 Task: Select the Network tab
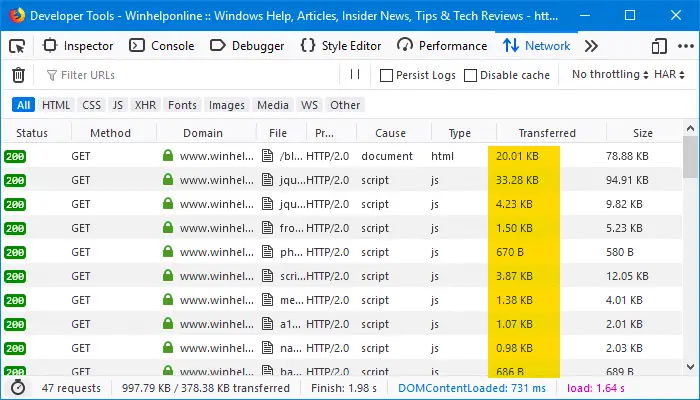537,46
